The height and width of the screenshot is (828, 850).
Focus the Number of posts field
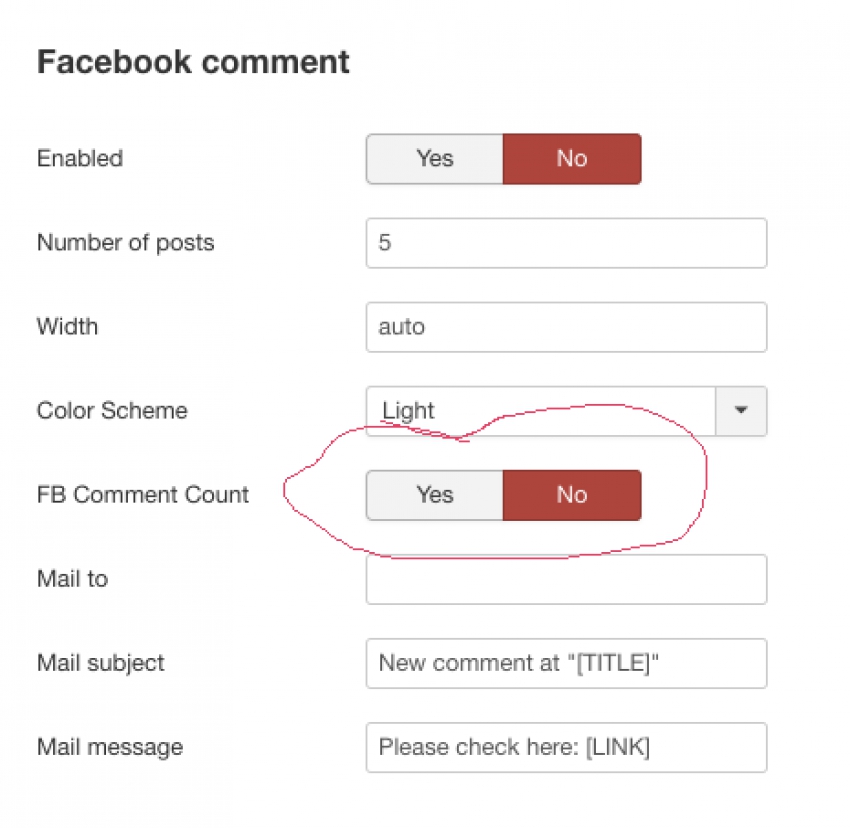pos(566,243)
